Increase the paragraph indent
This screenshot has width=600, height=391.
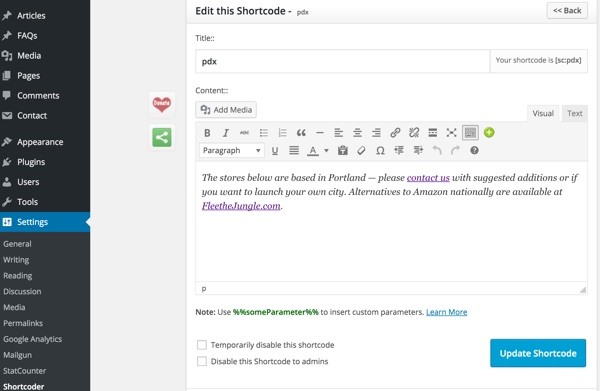pyautogui.click(x=418, y=150)
